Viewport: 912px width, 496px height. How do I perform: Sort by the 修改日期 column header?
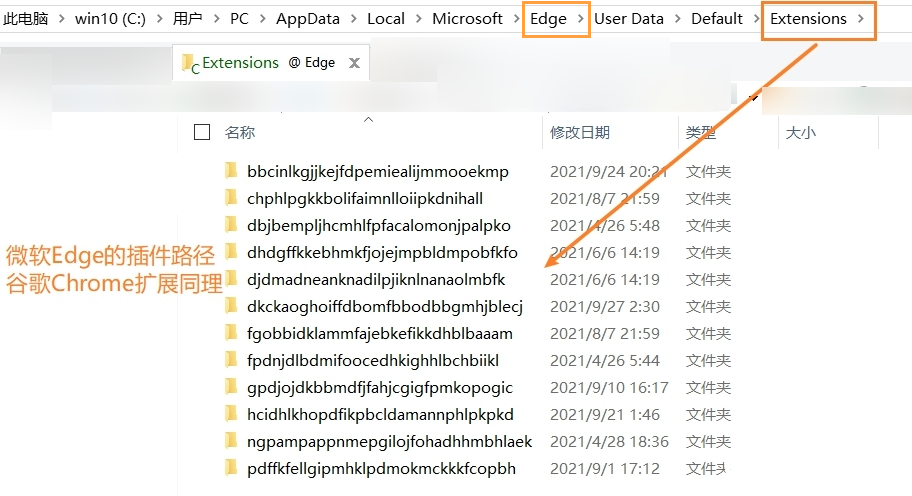[x=580, y=133]
